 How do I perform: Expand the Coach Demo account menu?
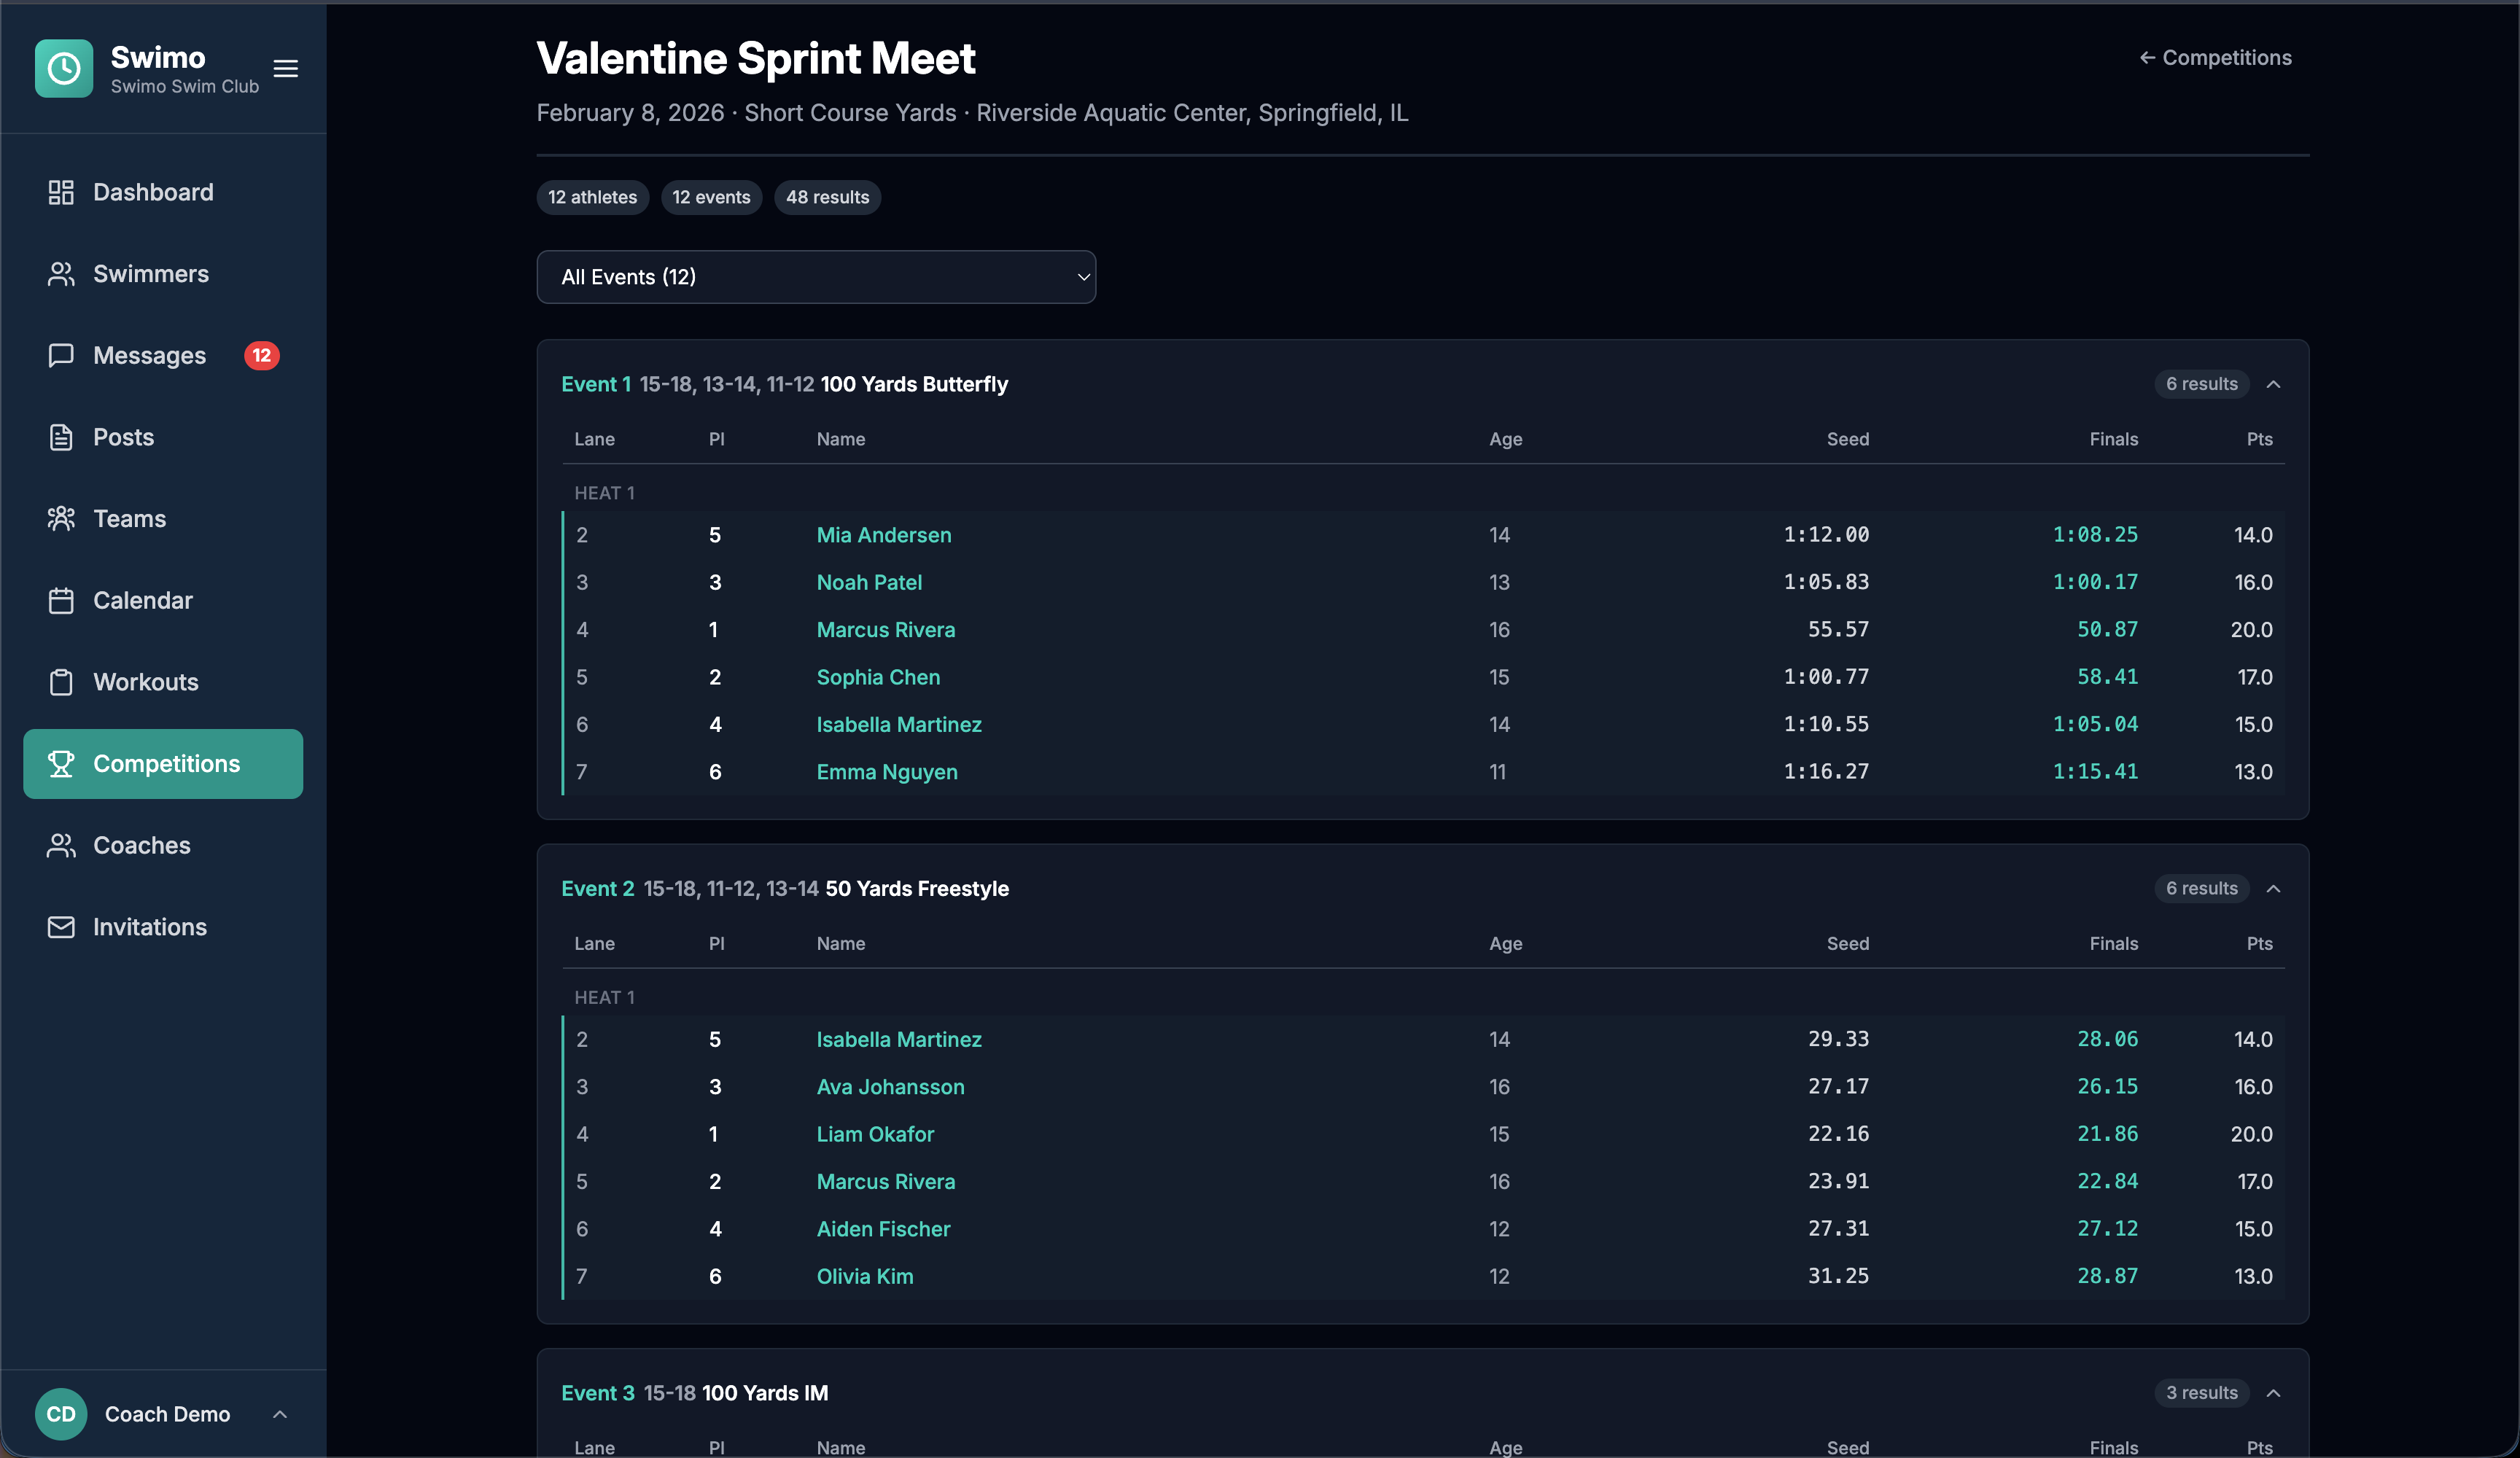coord(279,1414)
